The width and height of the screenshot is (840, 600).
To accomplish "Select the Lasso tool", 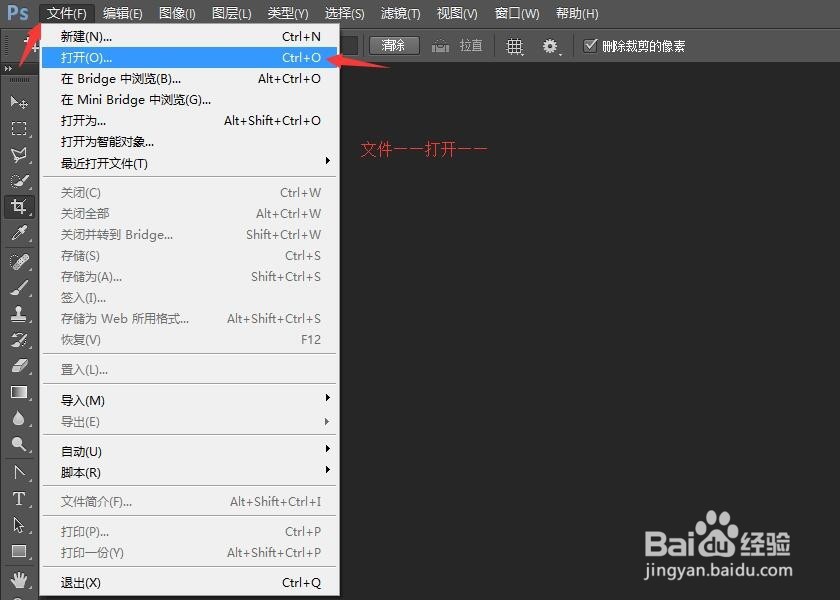I will point(20,155).
